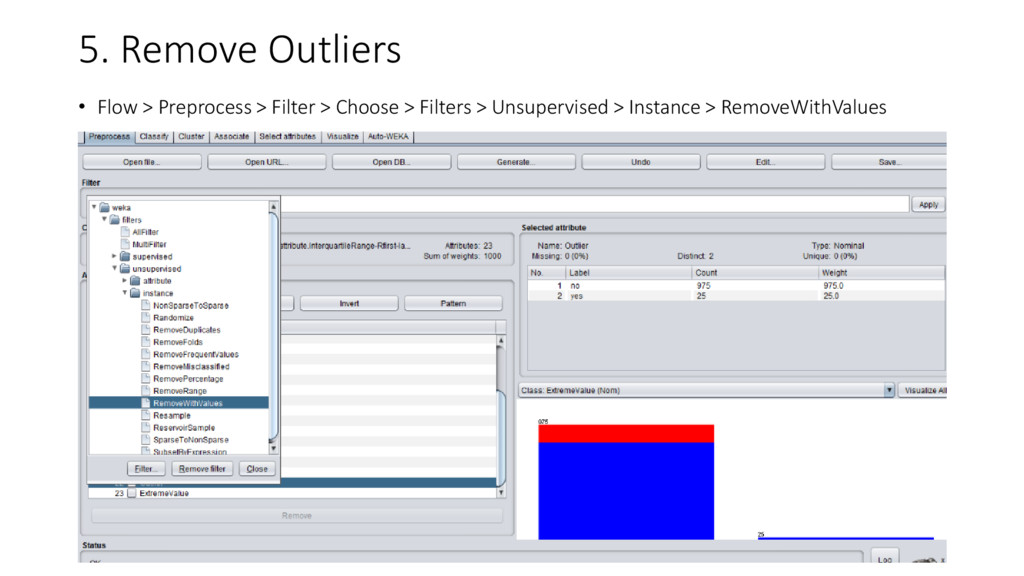Click the red histogram bar segment

pyautogui.click(x=626, y=434)
